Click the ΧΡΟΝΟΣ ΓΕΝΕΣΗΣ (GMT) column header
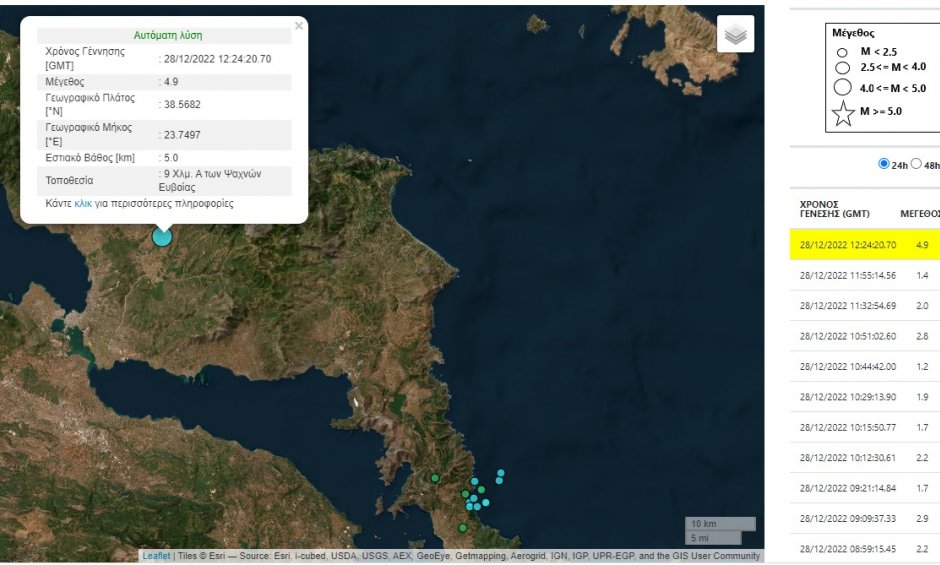The height and width of the screenshot is (565, 940). 834,209
